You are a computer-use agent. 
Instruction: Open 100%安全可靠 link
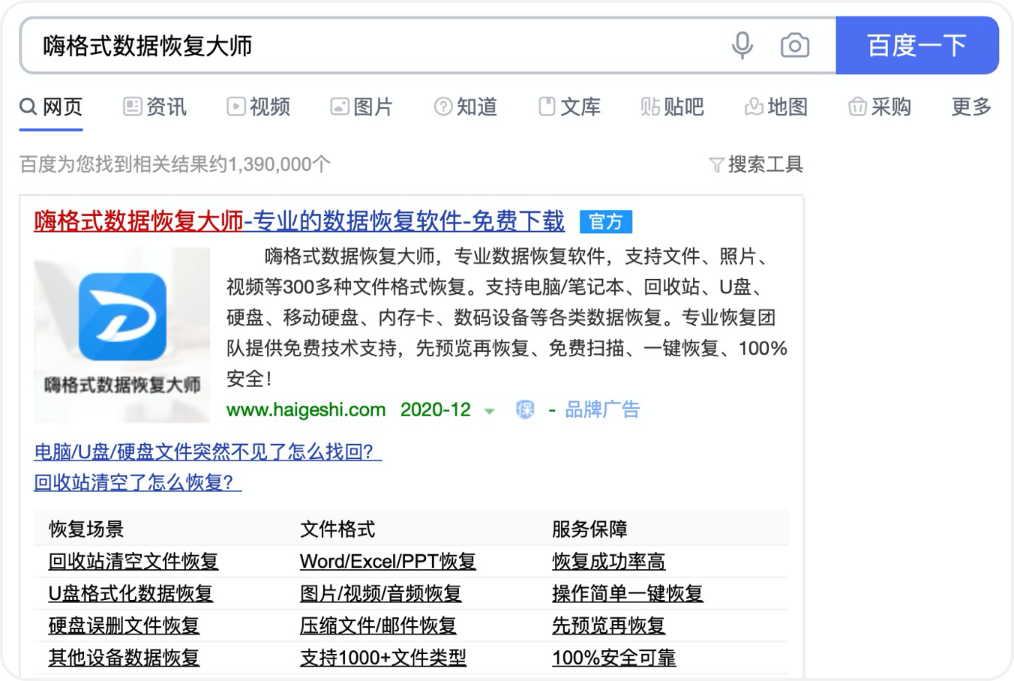point(614,658)
